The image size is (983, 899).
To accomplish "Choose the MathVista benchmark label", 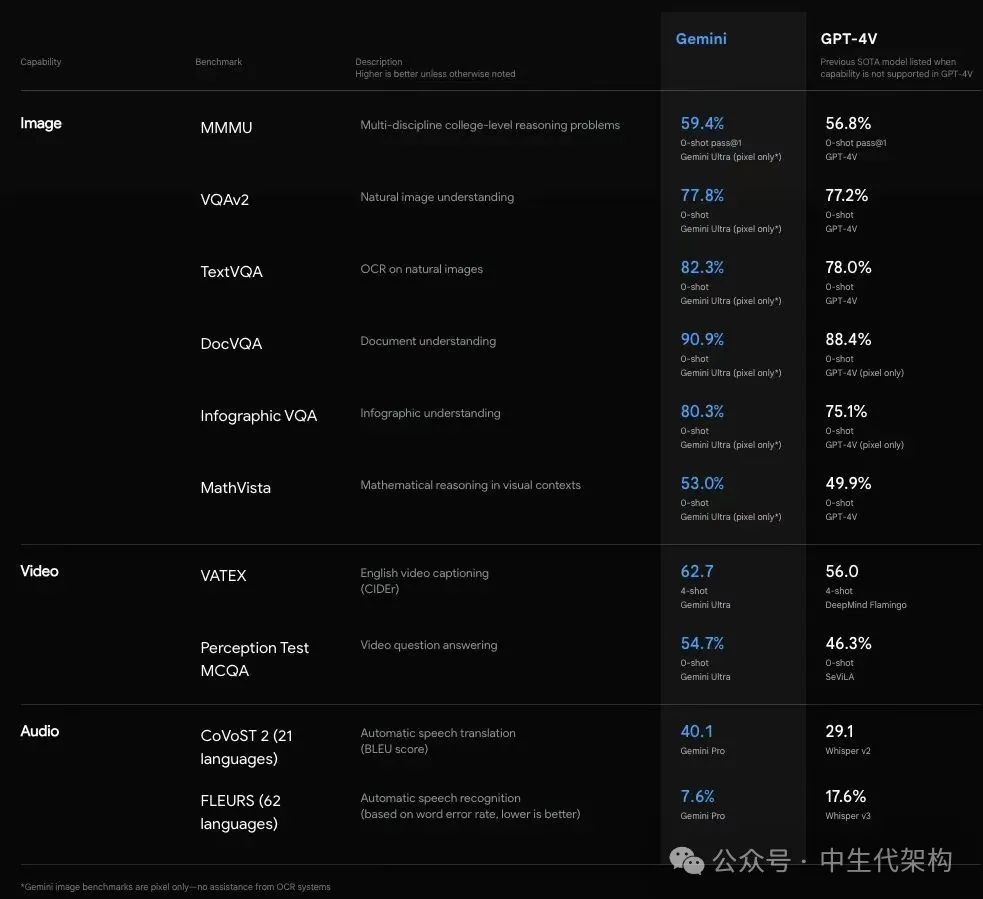I will coord(235,488).
